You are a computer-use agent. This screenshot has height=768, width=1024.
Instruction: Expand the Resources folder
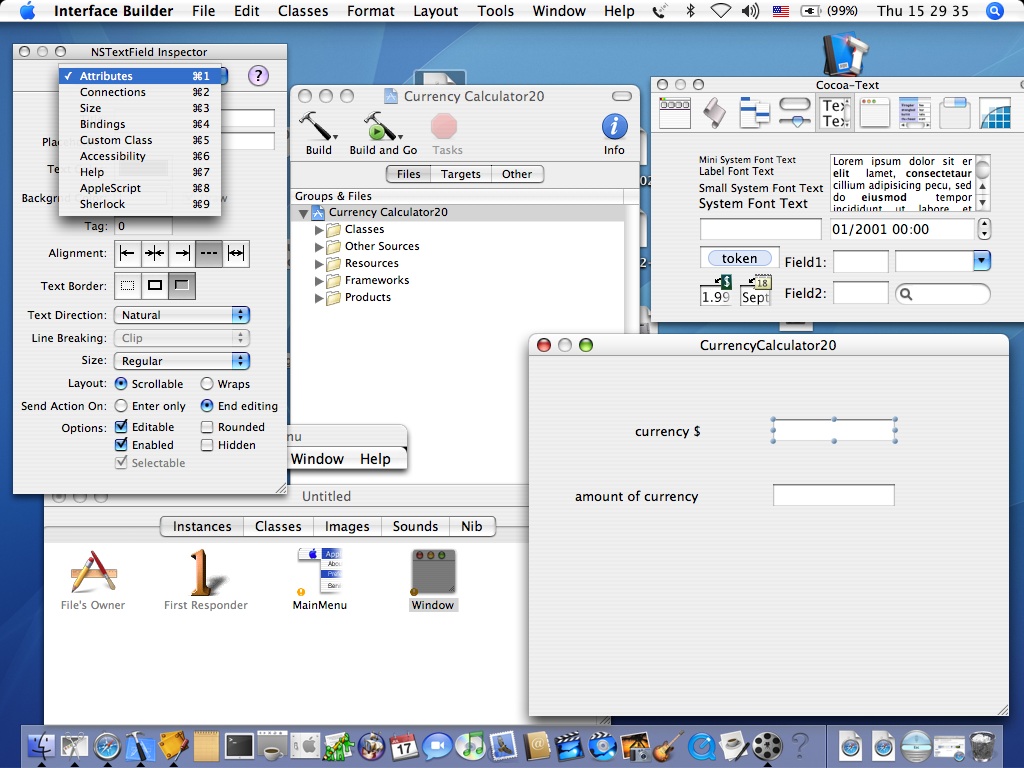tap(319, 264)
